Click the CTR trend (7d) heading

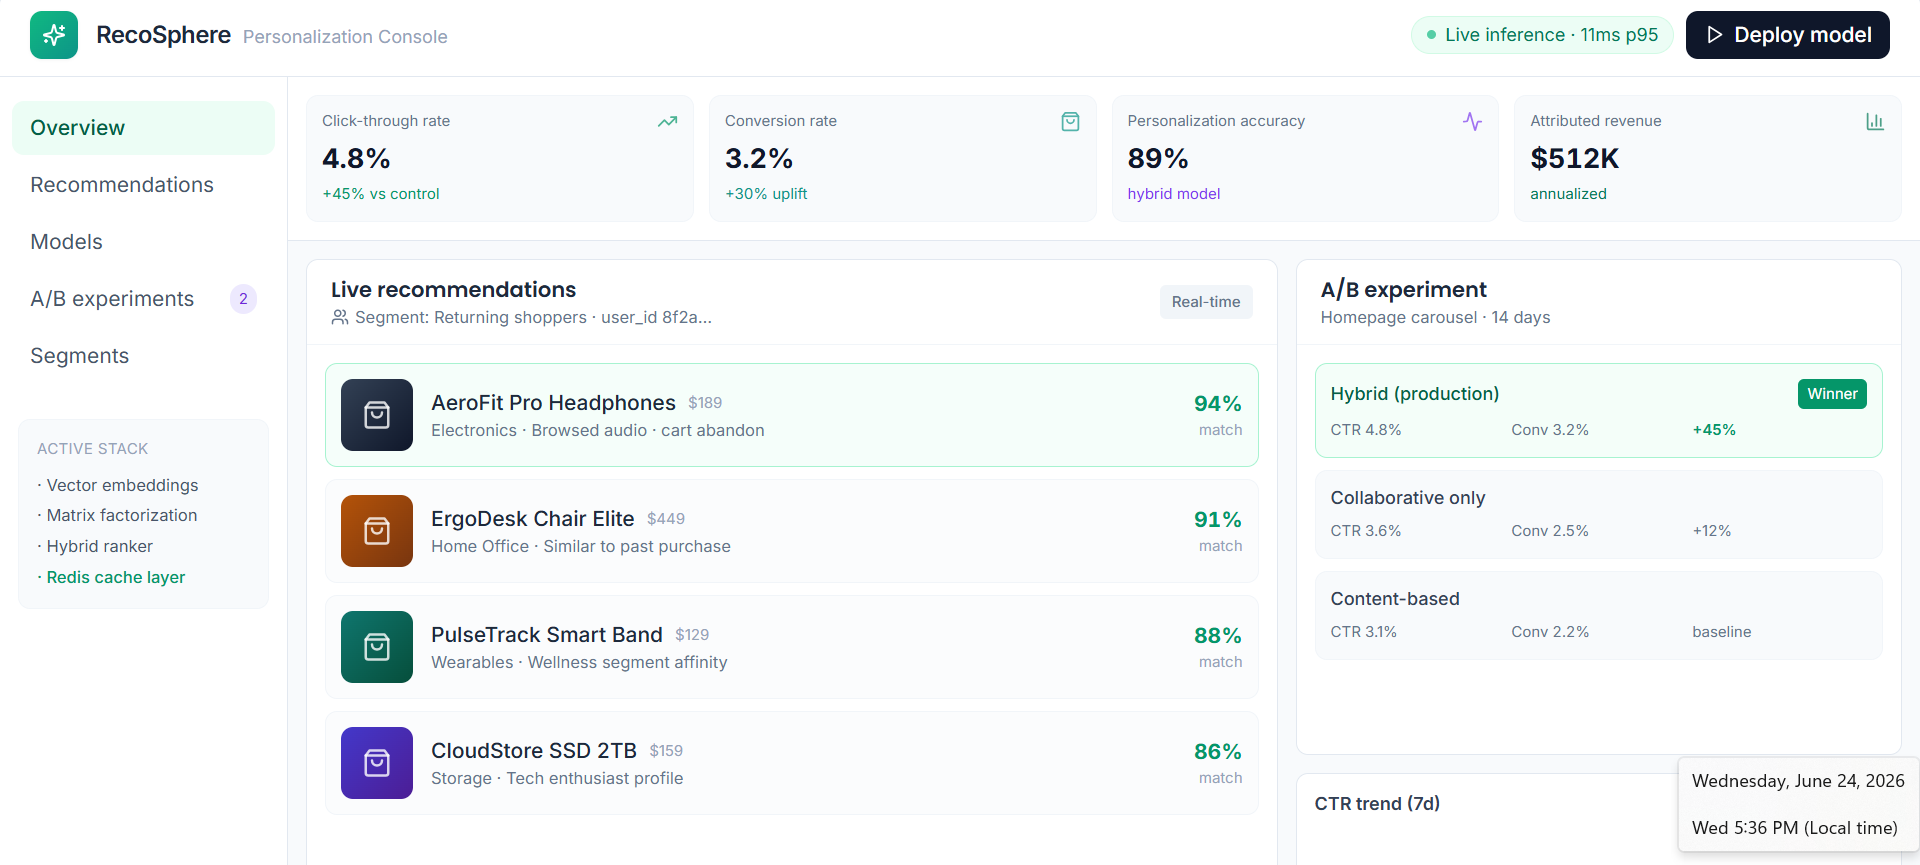click(1377, 804)
